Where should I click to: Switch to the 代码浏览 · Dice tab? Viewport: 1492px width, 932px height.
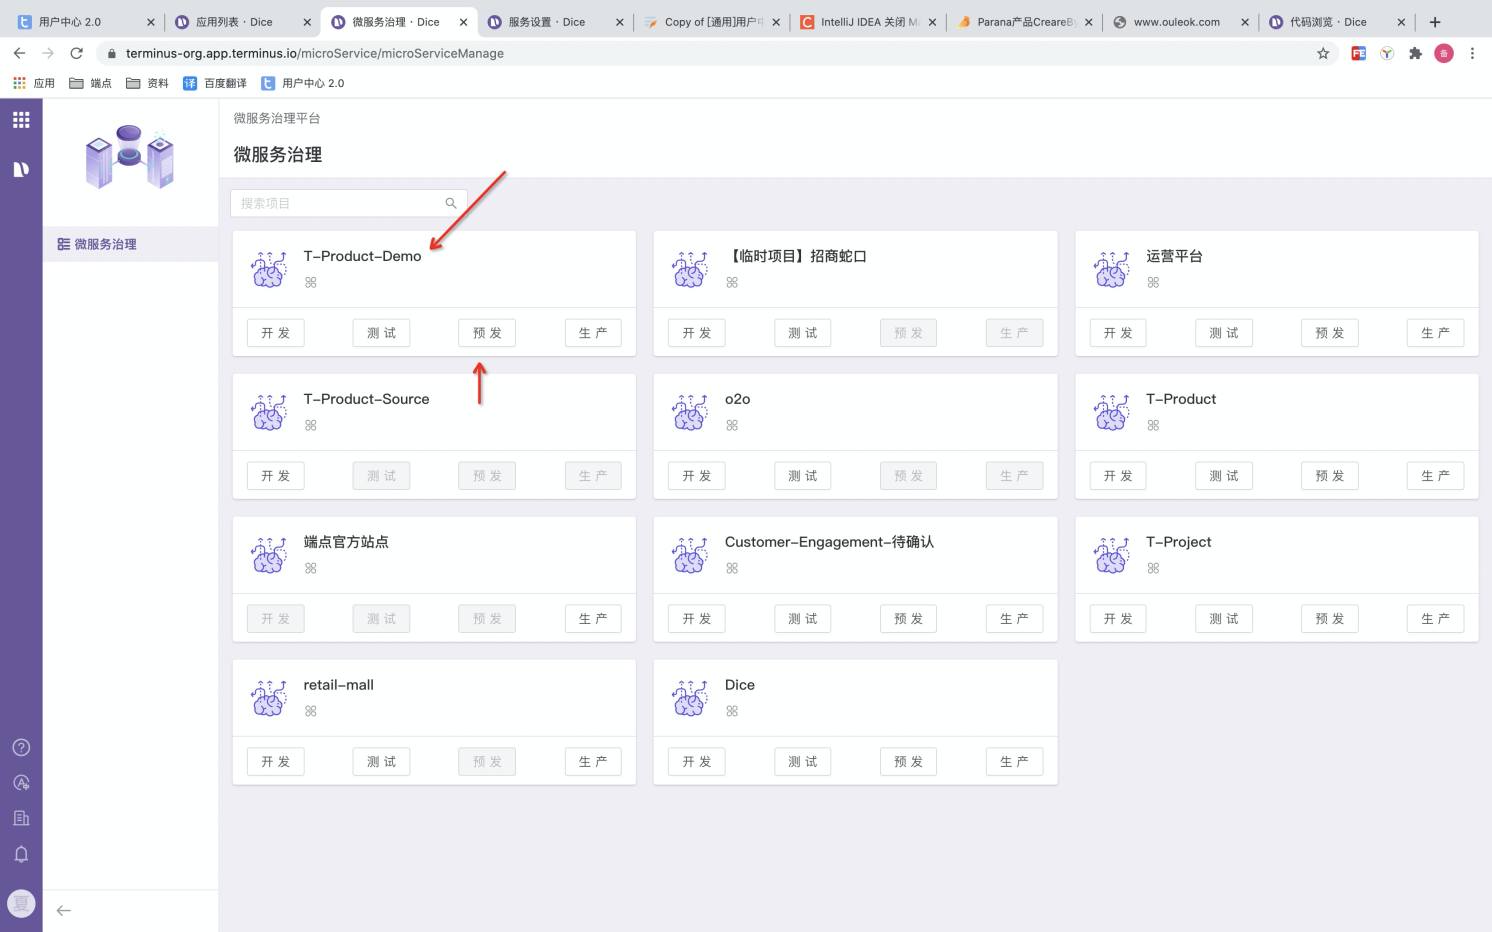pos(1327,22)
